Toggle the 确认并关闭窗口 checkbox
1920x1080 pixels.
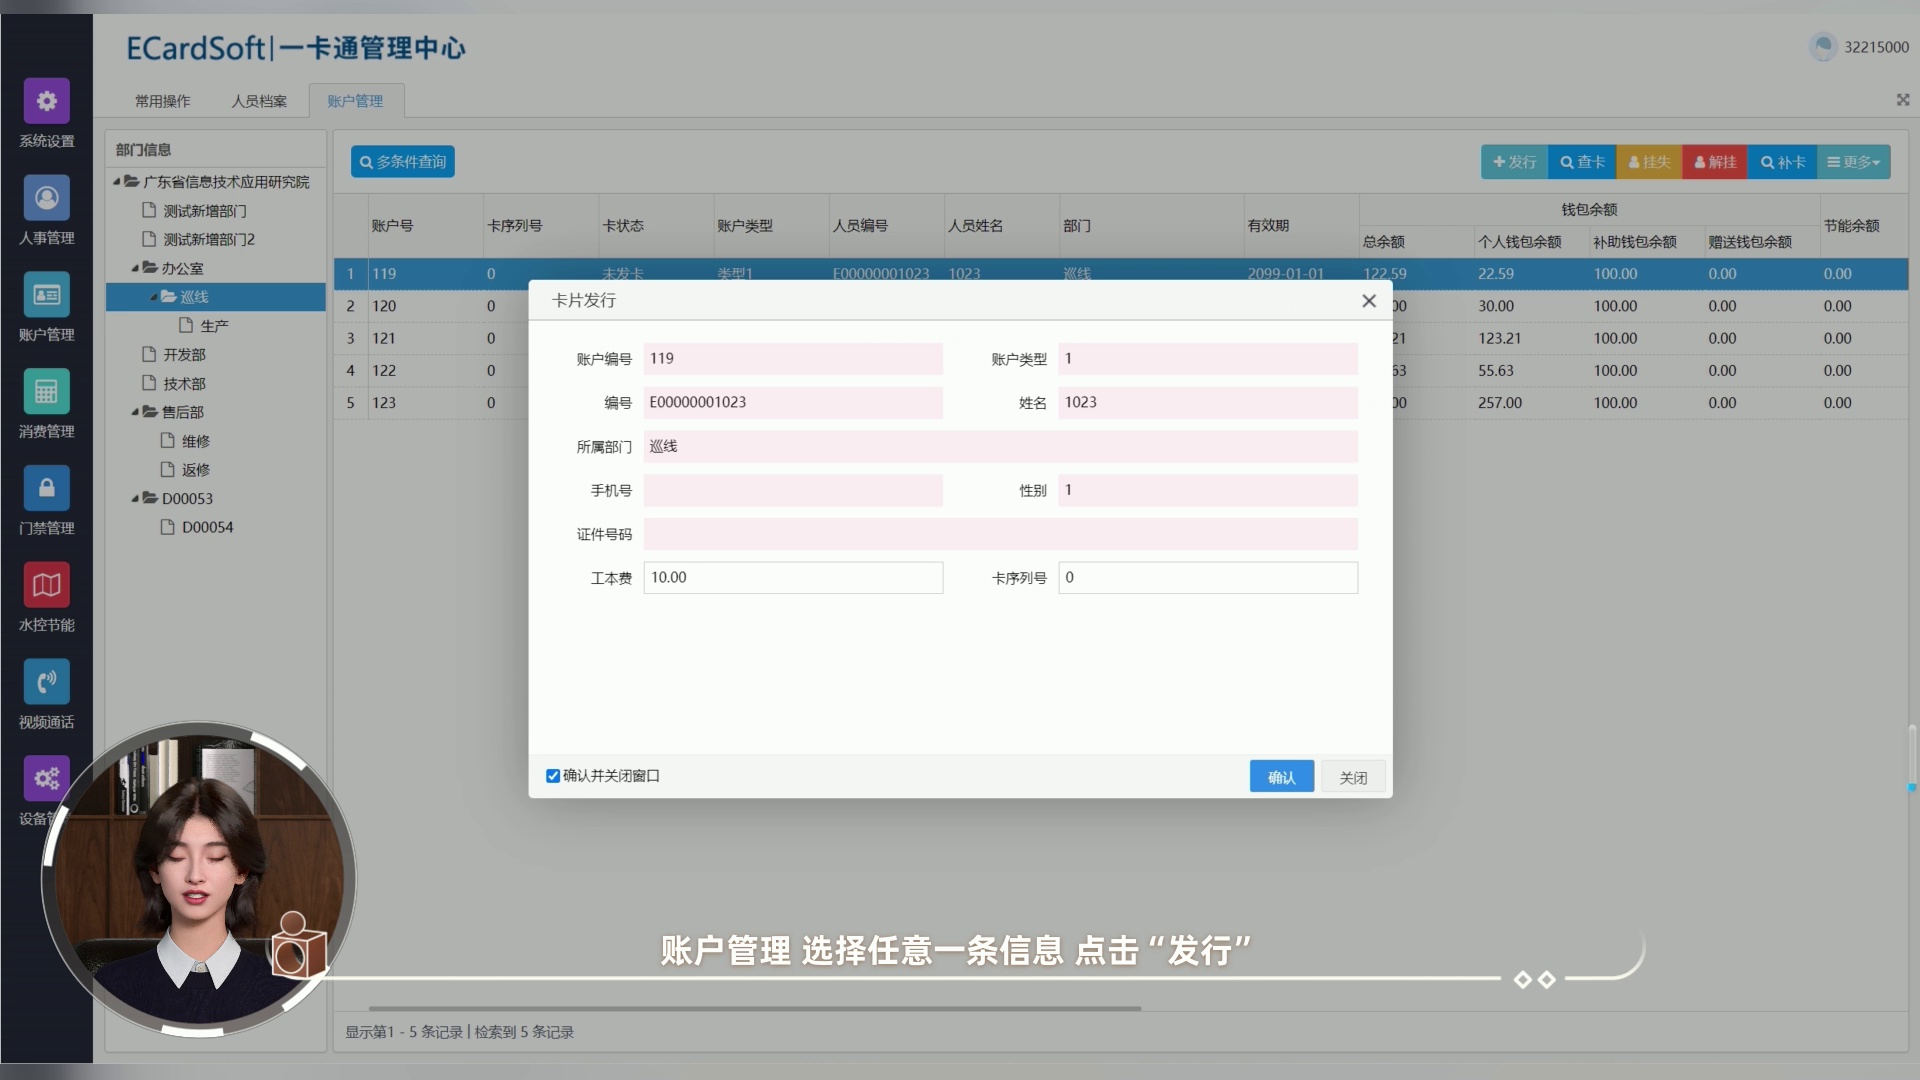coord(553,776)
